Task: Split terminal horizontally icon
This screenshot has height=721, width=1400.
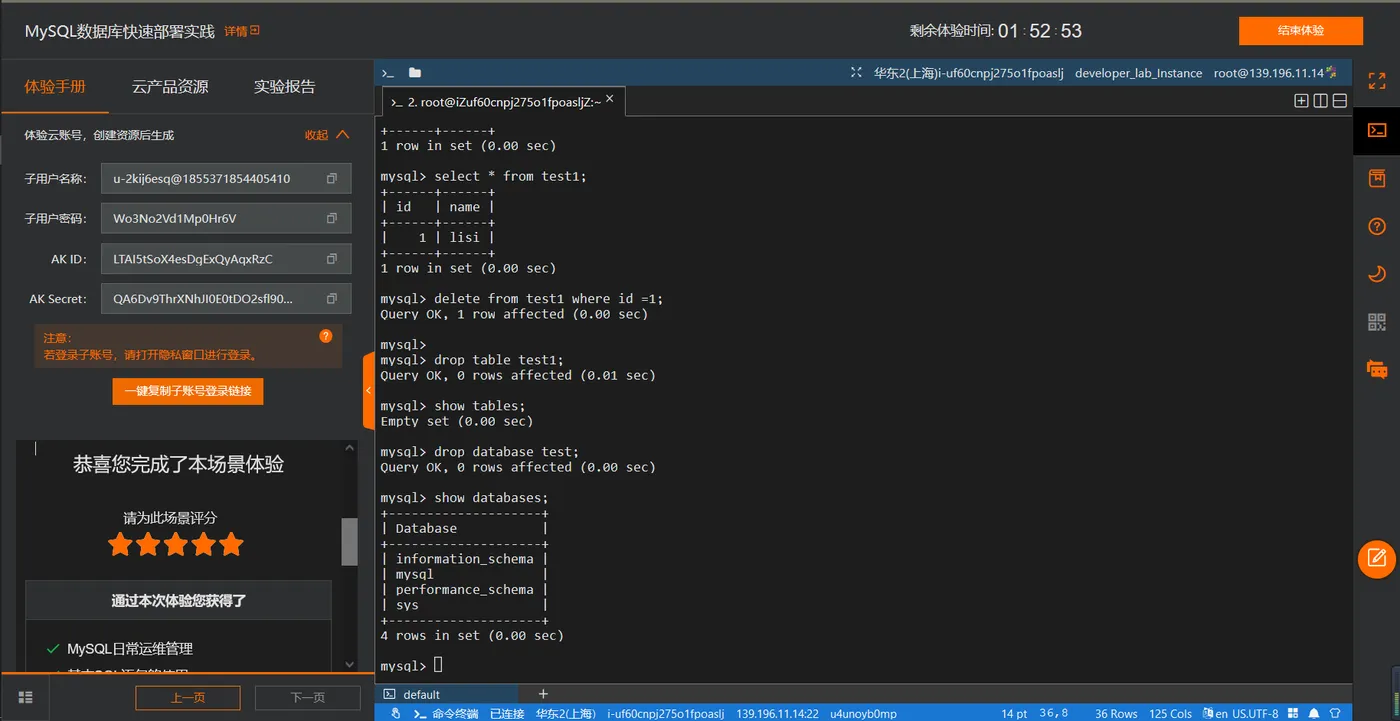Action: [x=1340, y=100]
